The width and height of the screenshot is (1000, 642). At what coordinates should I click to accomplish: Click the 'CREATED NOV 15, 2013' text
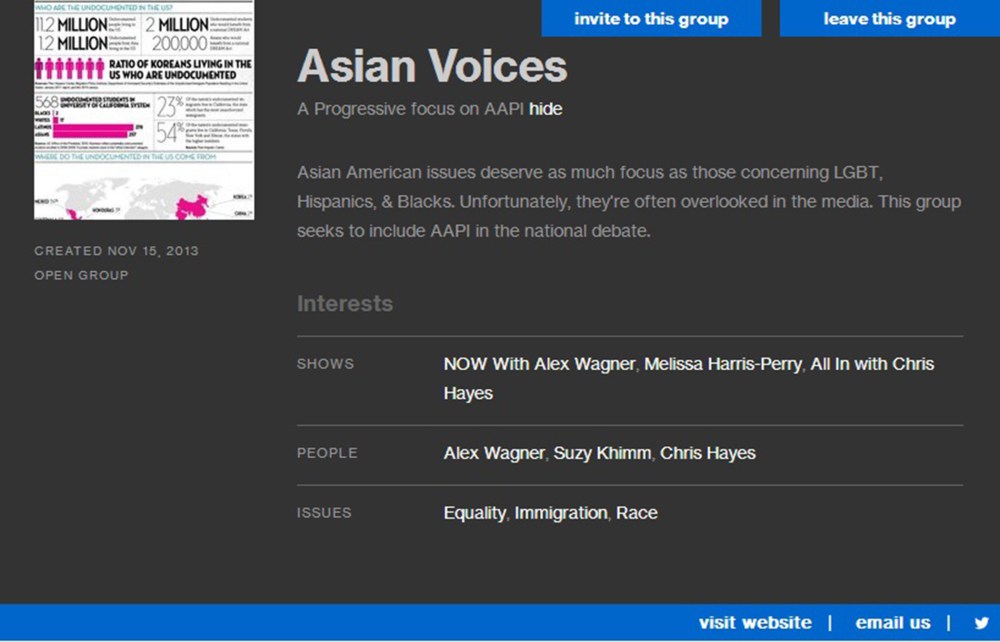click(x=116, y=251)
